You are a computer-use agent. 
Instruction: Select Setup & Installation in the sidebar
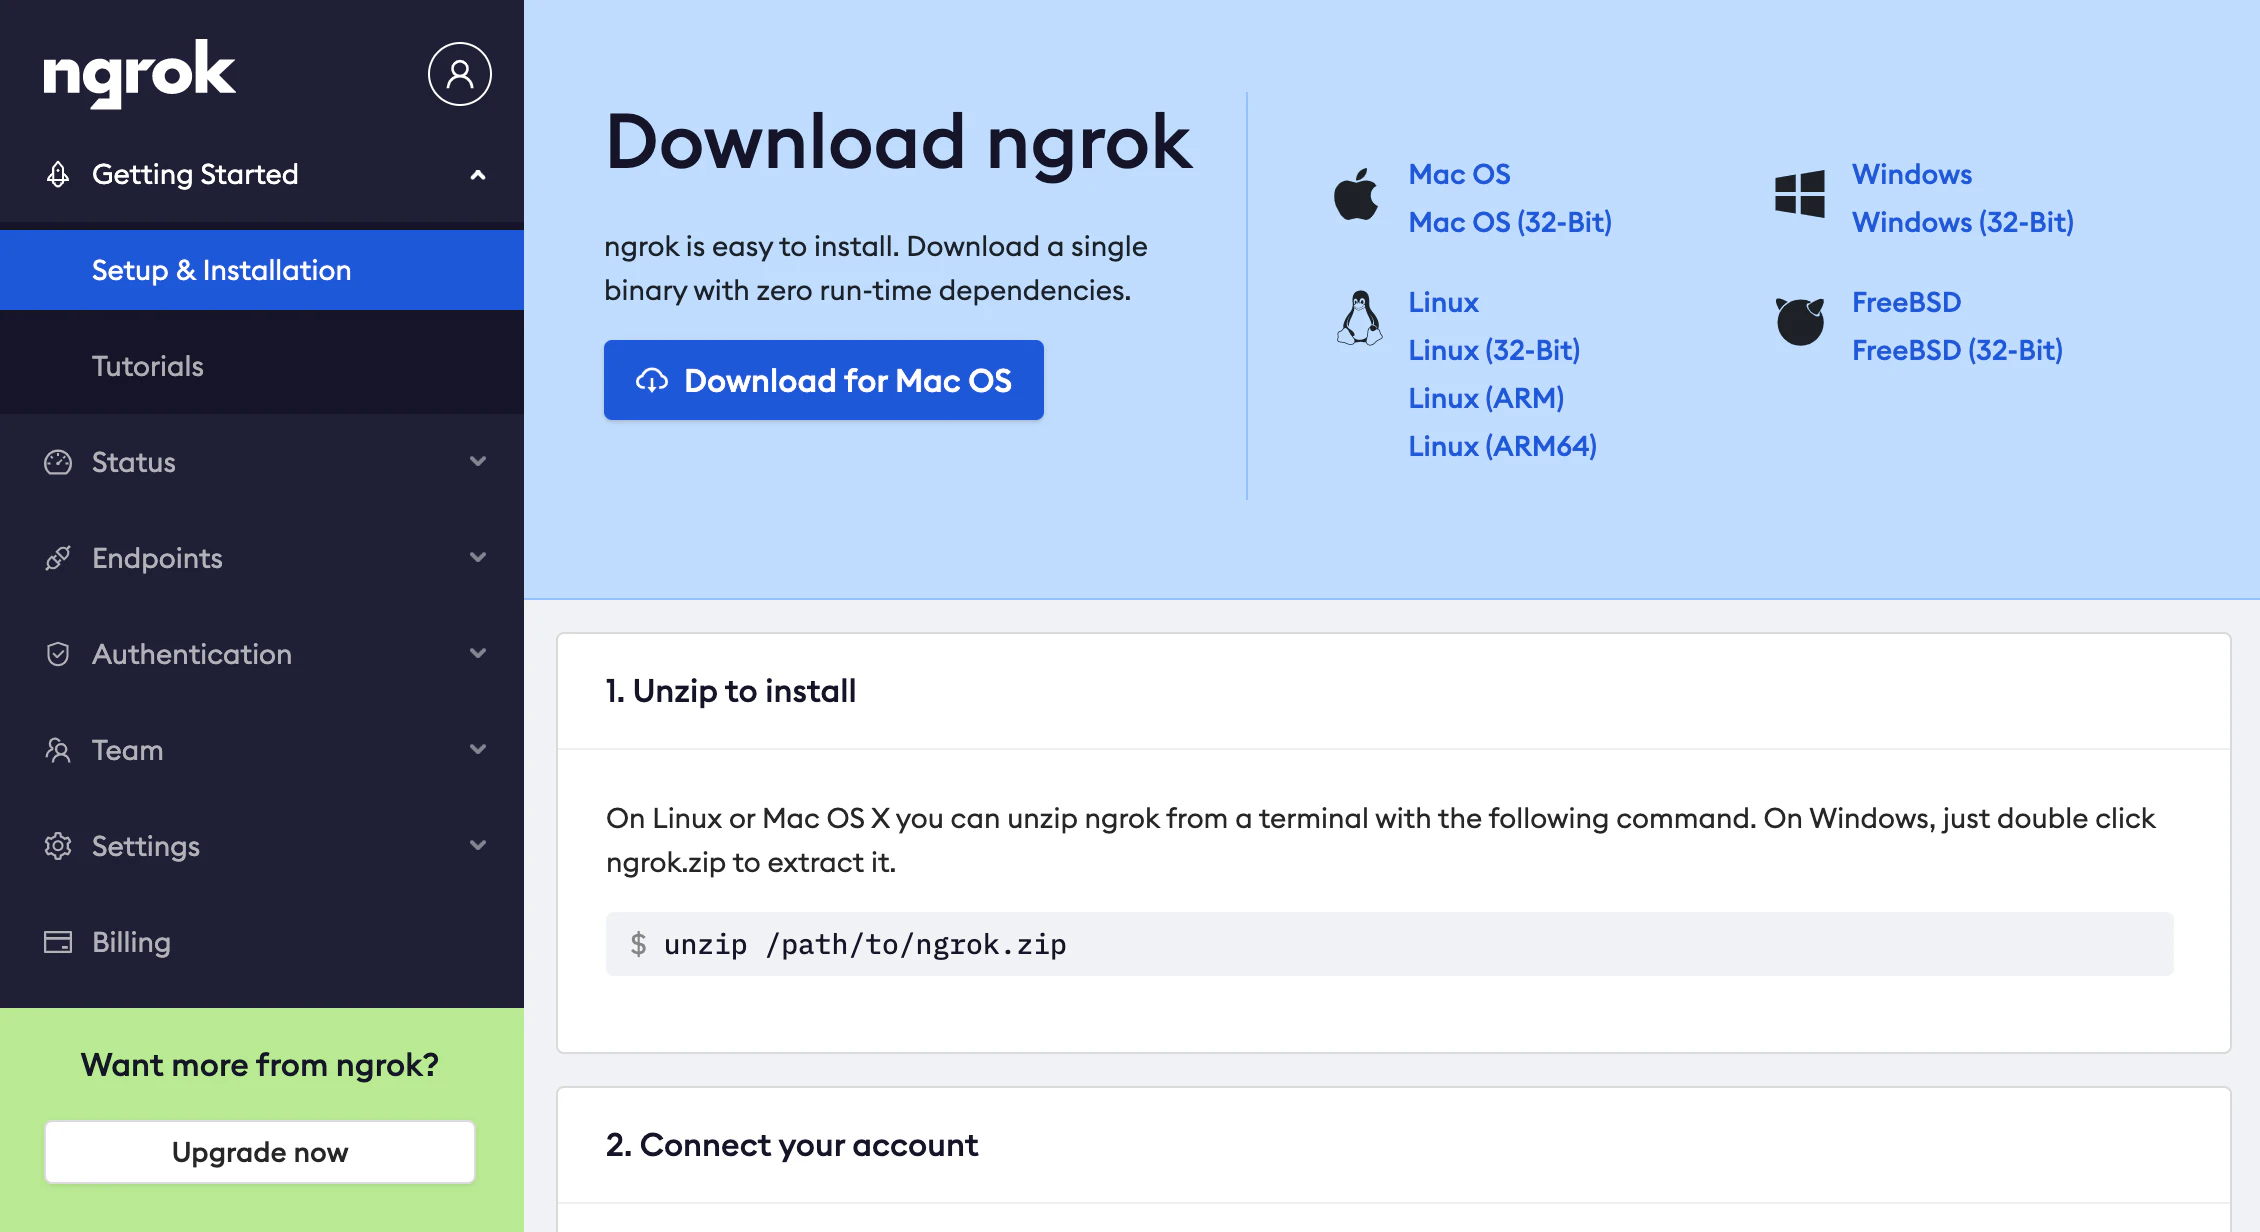pyautogui.click(x=221, y=270)
